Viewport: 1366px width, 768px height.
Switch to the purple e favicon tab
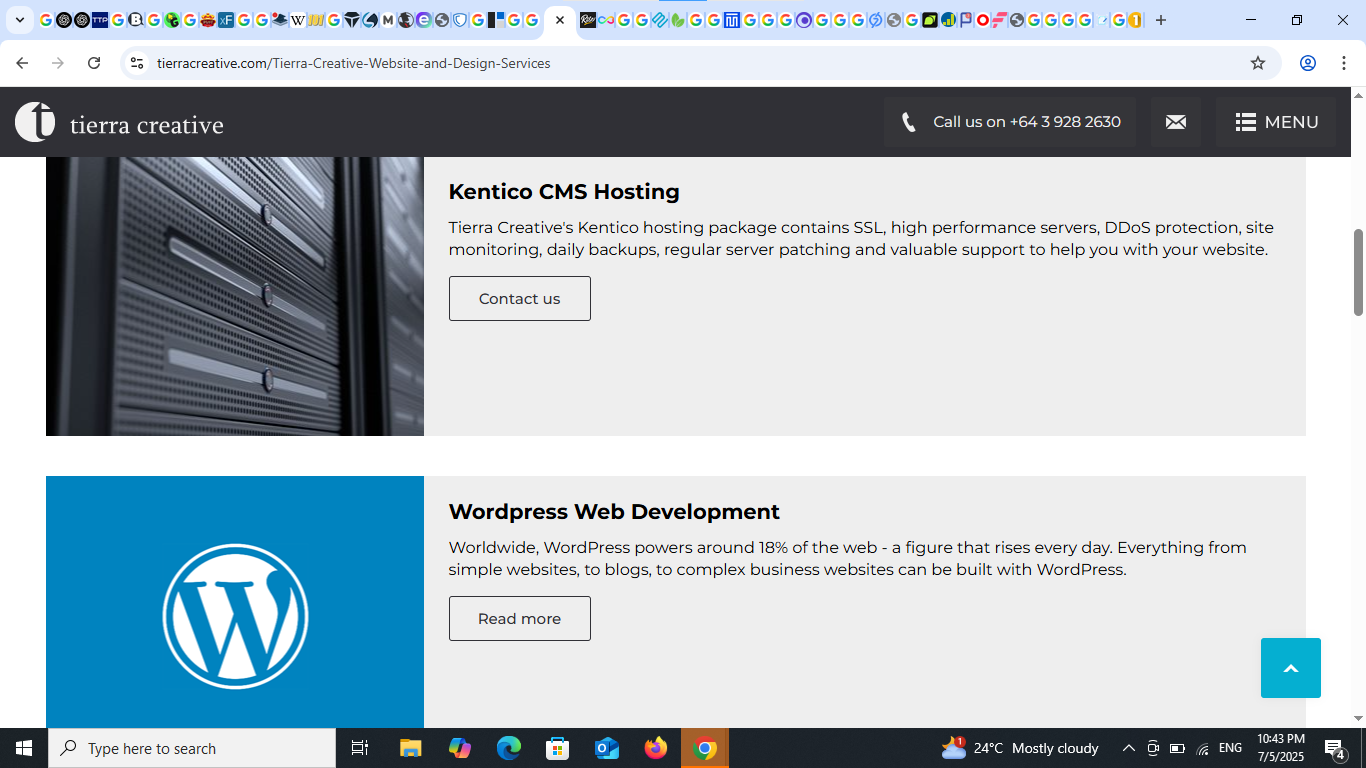click(424, 20)
